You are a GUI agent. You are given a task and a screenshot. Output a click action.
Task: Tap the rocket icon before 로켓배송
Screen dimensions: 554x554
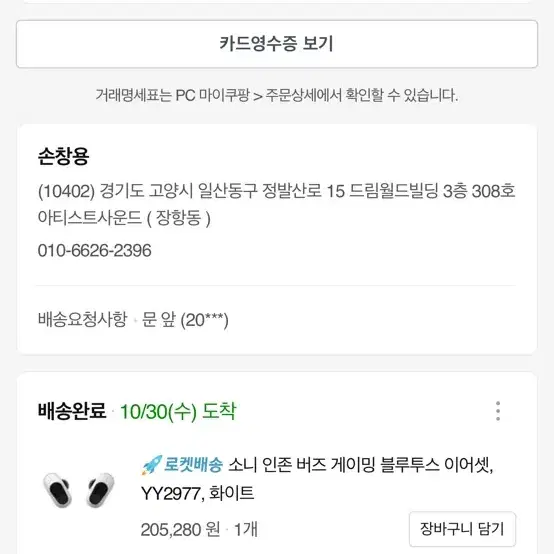(152, 465)
